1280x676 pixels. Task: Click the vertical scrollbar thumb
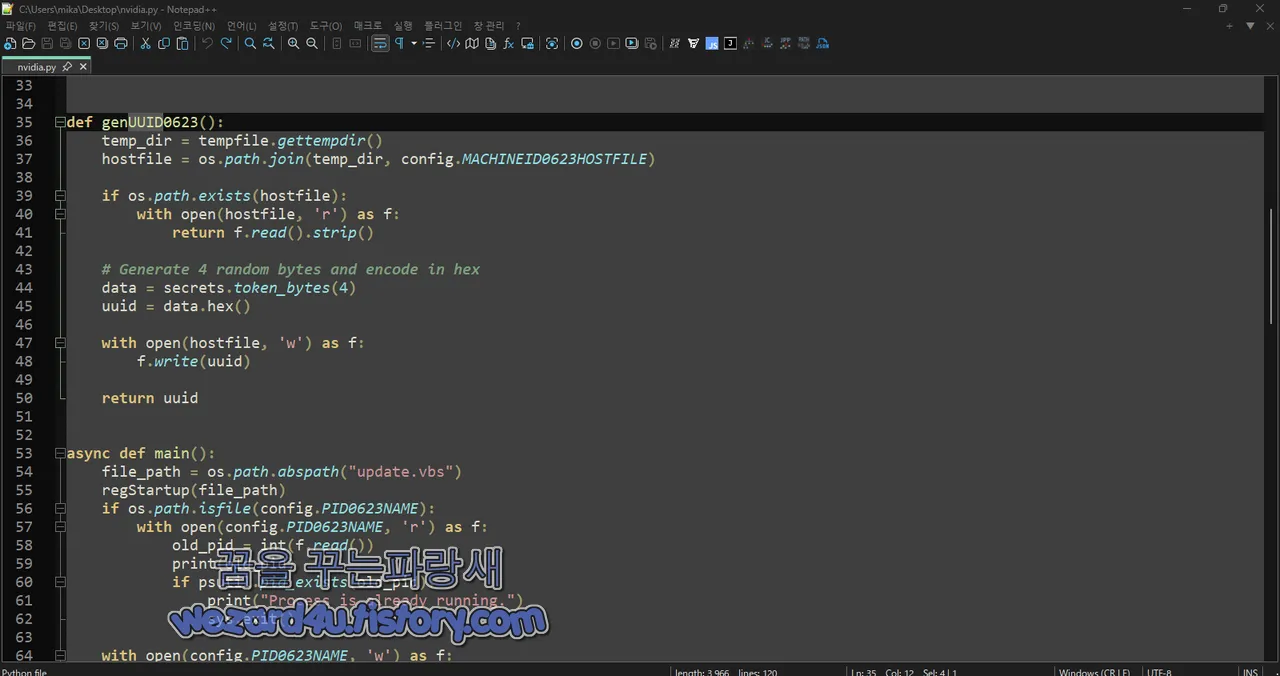point(1272,265)
